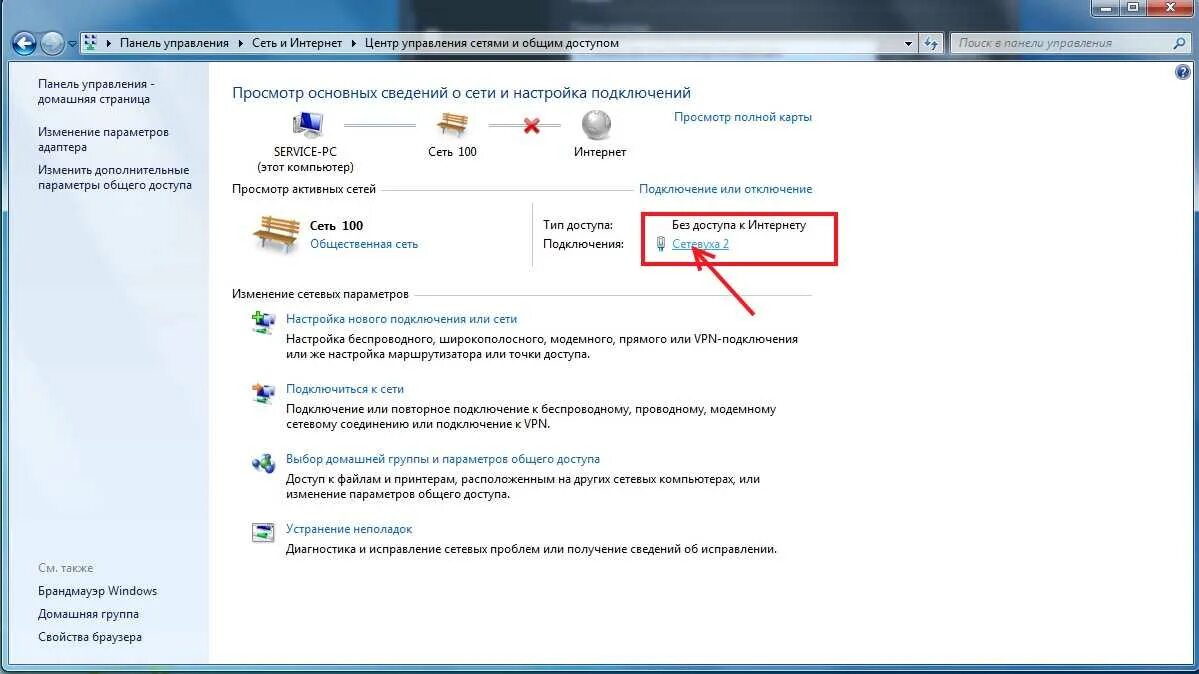Click the SERVICE-PC computer icon

307,125
